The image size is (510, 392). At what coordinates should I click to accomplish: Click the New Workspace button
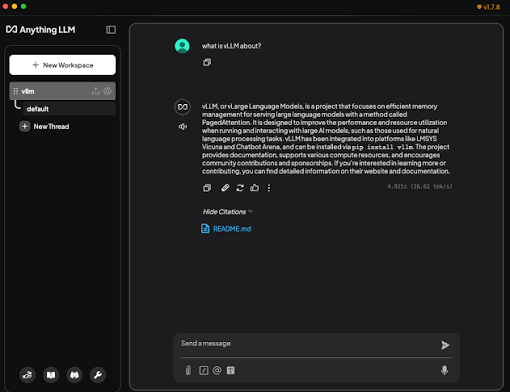tap(63, 65)
